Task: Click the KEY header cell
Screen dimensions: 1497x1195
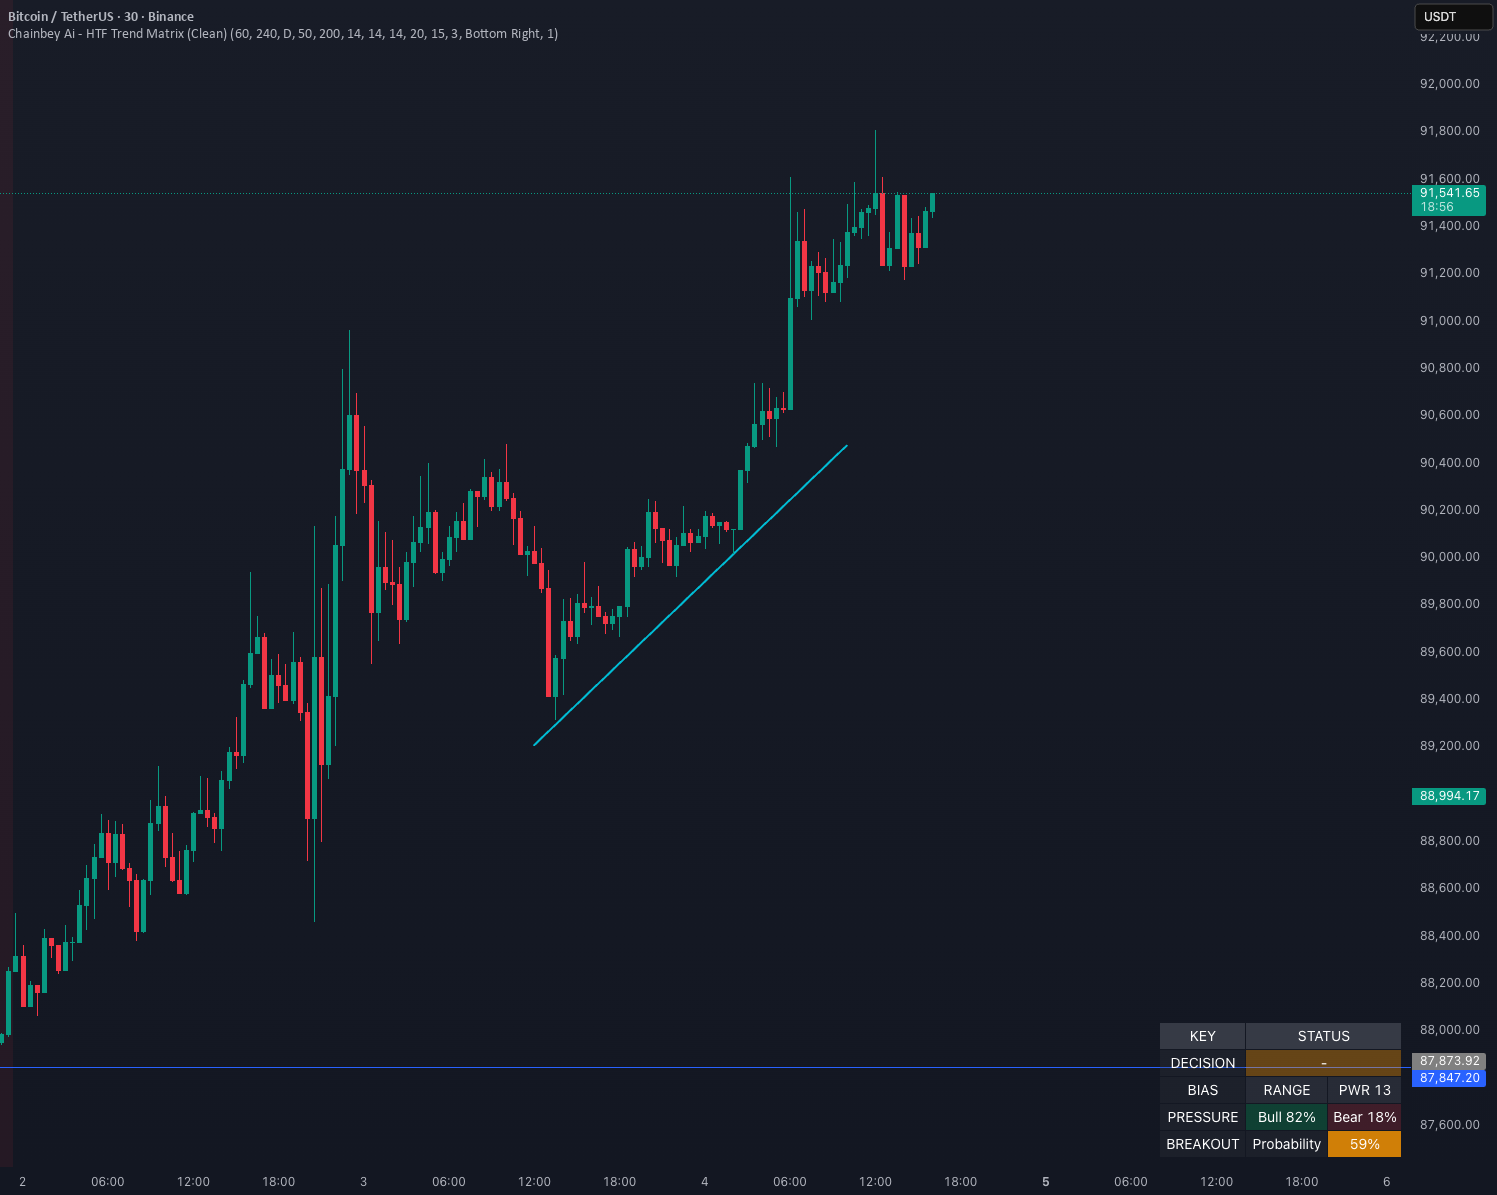Action: 1203,1036
